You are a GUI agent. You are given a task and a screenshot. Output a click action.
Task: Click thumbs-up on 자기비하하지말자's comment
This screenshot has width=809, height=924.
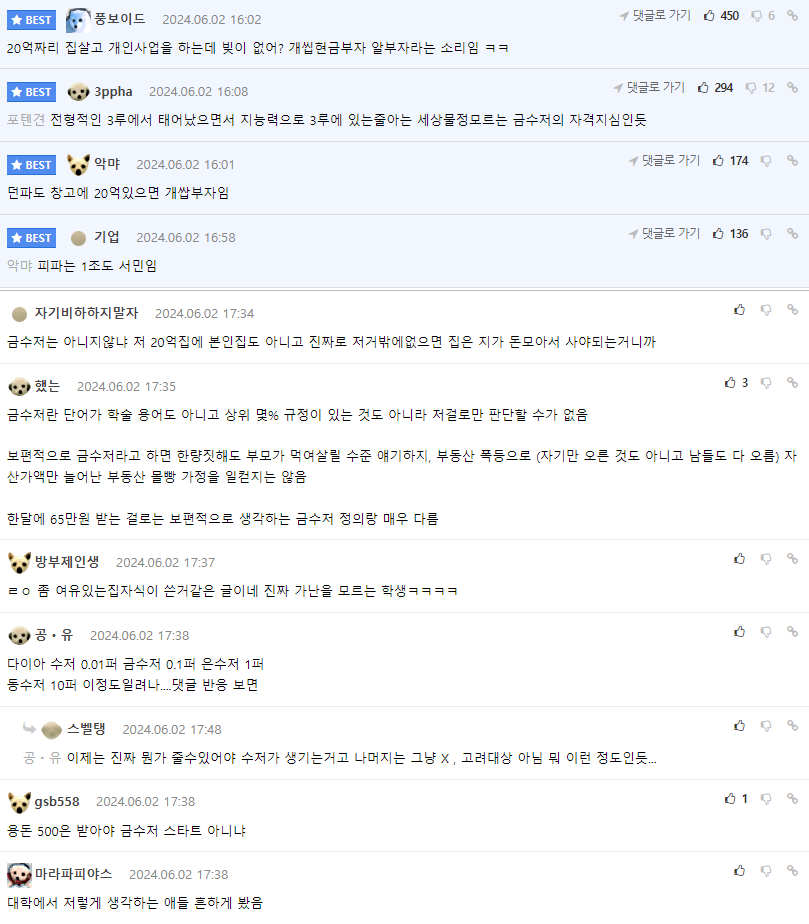point(739,310)
